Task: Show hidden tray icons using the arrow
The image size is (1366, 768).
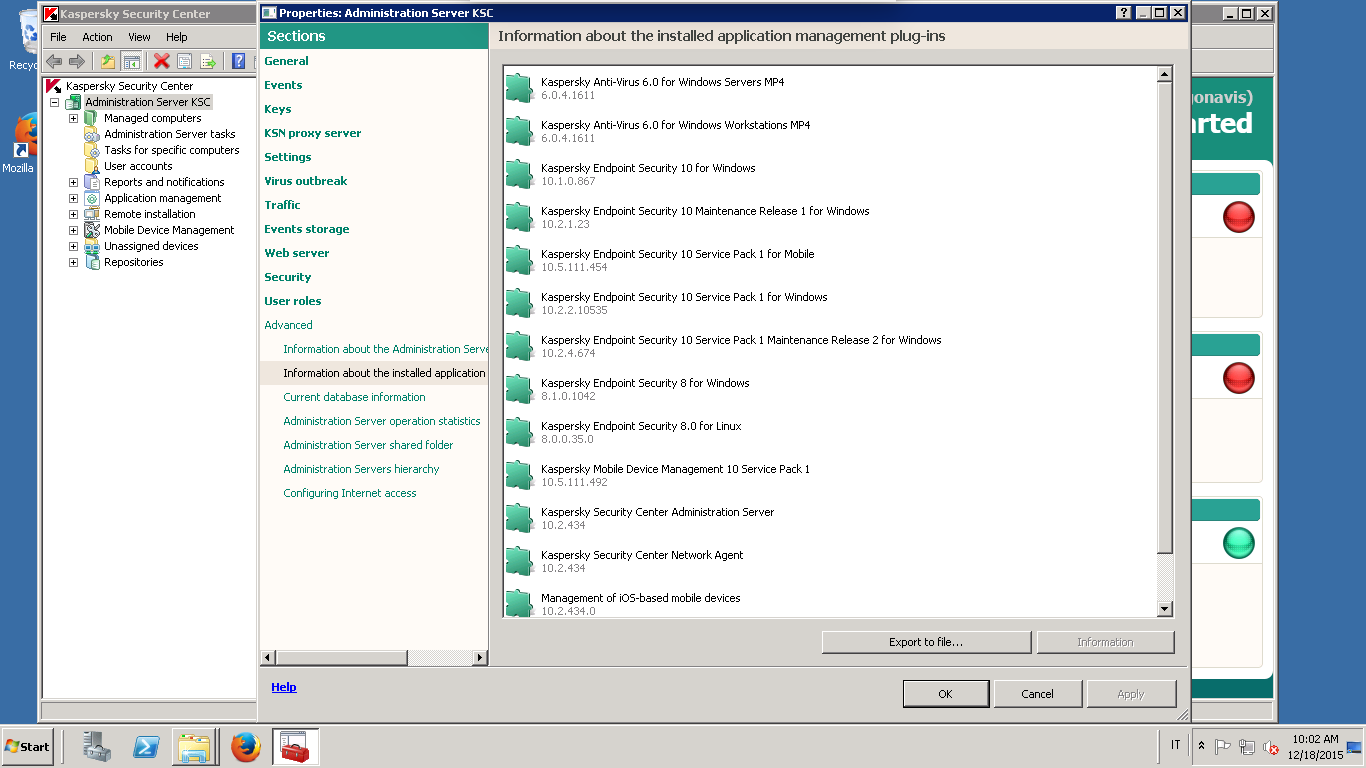Action: tap(1201, 746)
